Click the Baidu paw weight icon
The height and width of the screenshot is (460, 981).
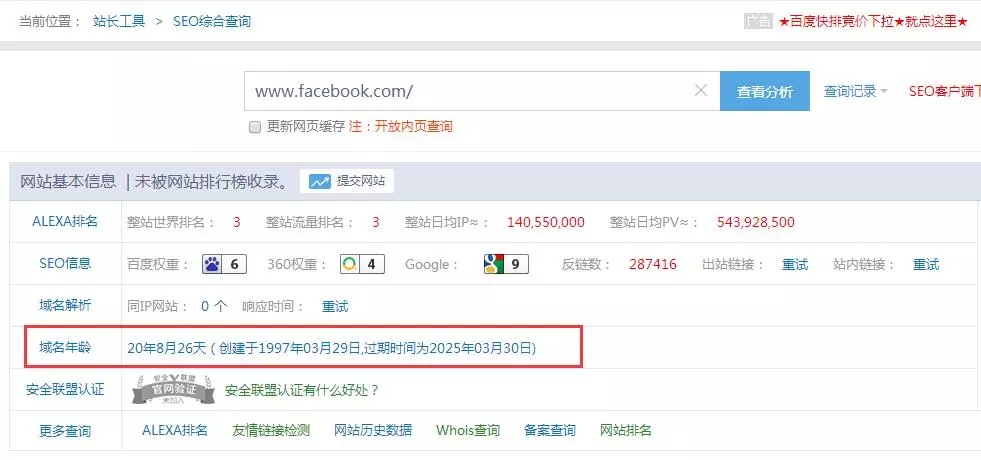pos(213,265)
